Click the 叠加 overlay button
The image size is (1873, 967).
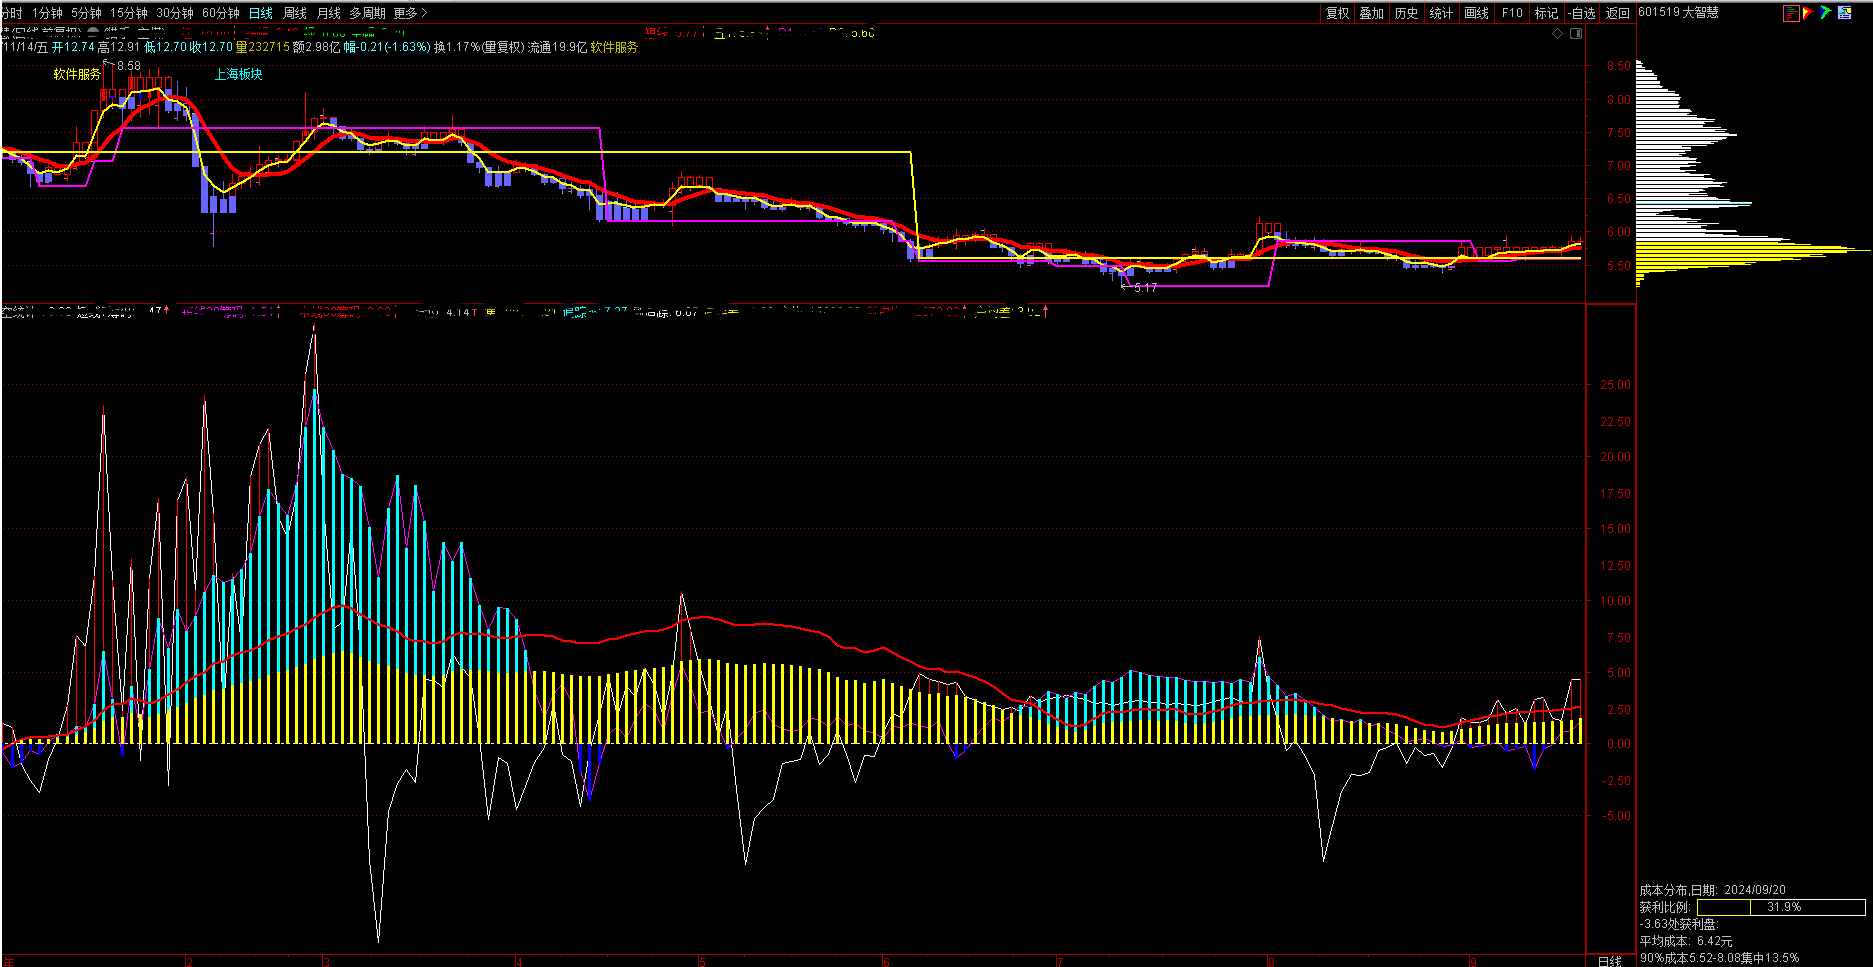[x=1372, y=13]
